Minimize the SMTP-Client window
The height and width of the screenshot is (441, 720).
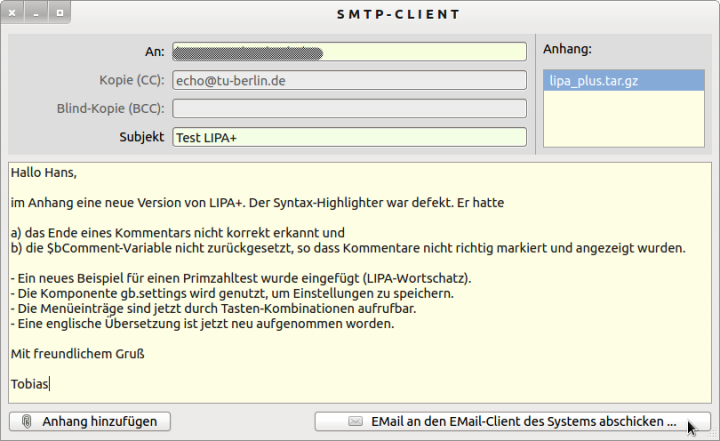(x=37, y=14)
